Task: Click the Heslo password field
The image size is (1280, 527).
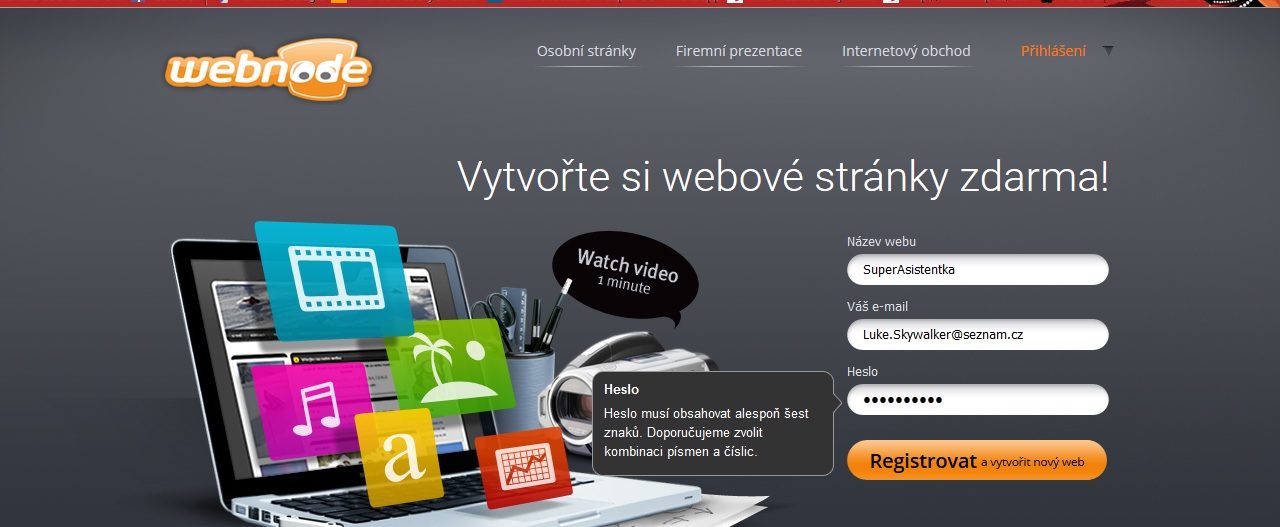Action: point(978,400)
